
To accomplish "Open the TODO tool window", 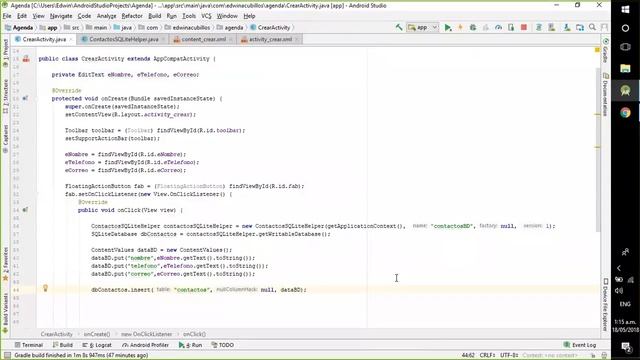I will [x=222, y=345].
